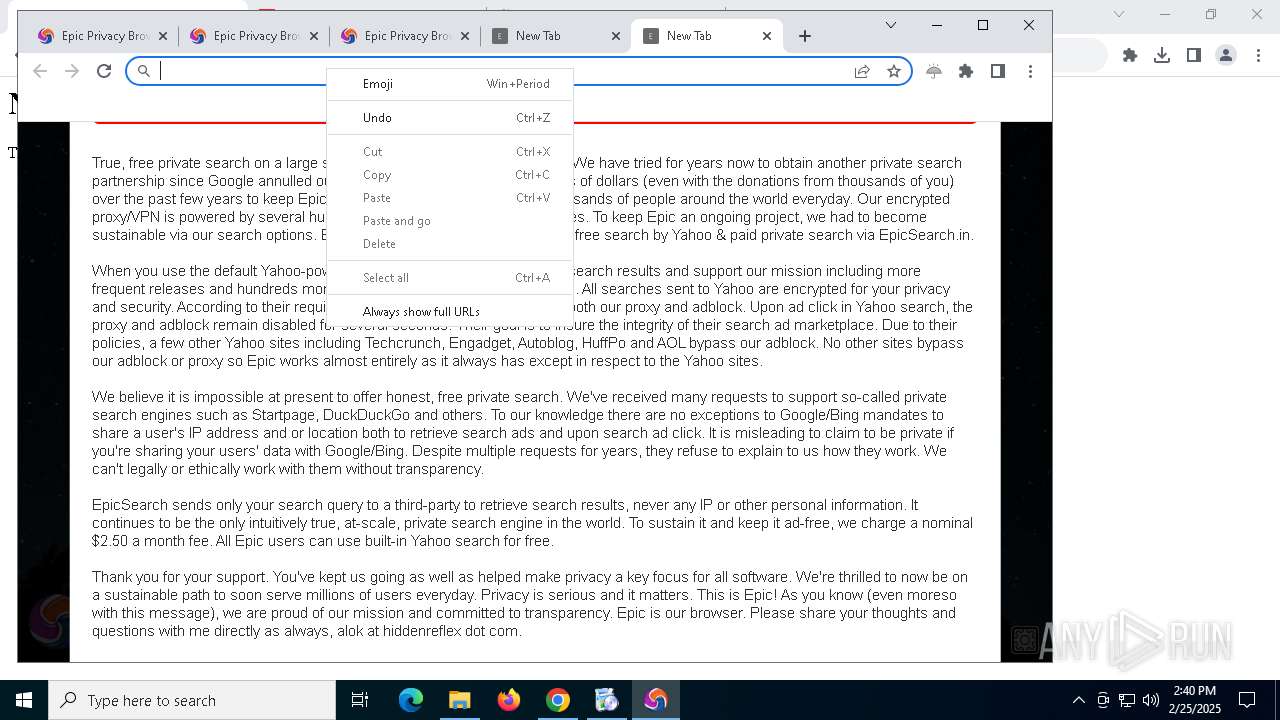Open the Windows Start menu

(x=24, y=700)
